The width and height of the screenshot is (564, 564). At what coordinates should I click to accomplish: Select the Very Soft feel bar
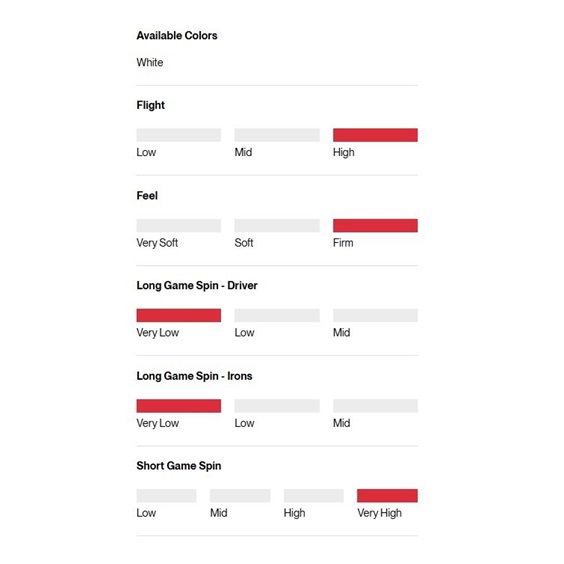point(179,226)
